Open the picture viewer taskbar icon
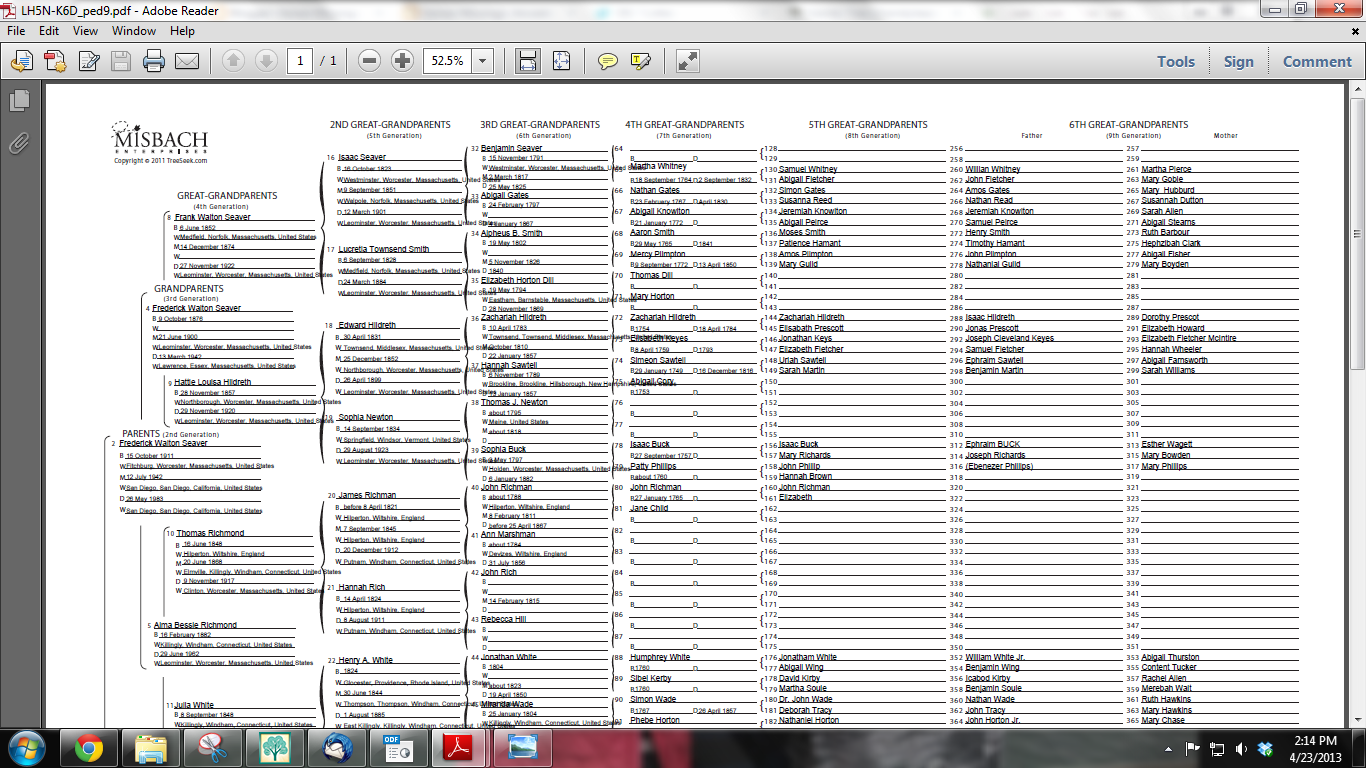This screenshot has width=1366, height=768. pyautogui.click(x=522, y=748)
